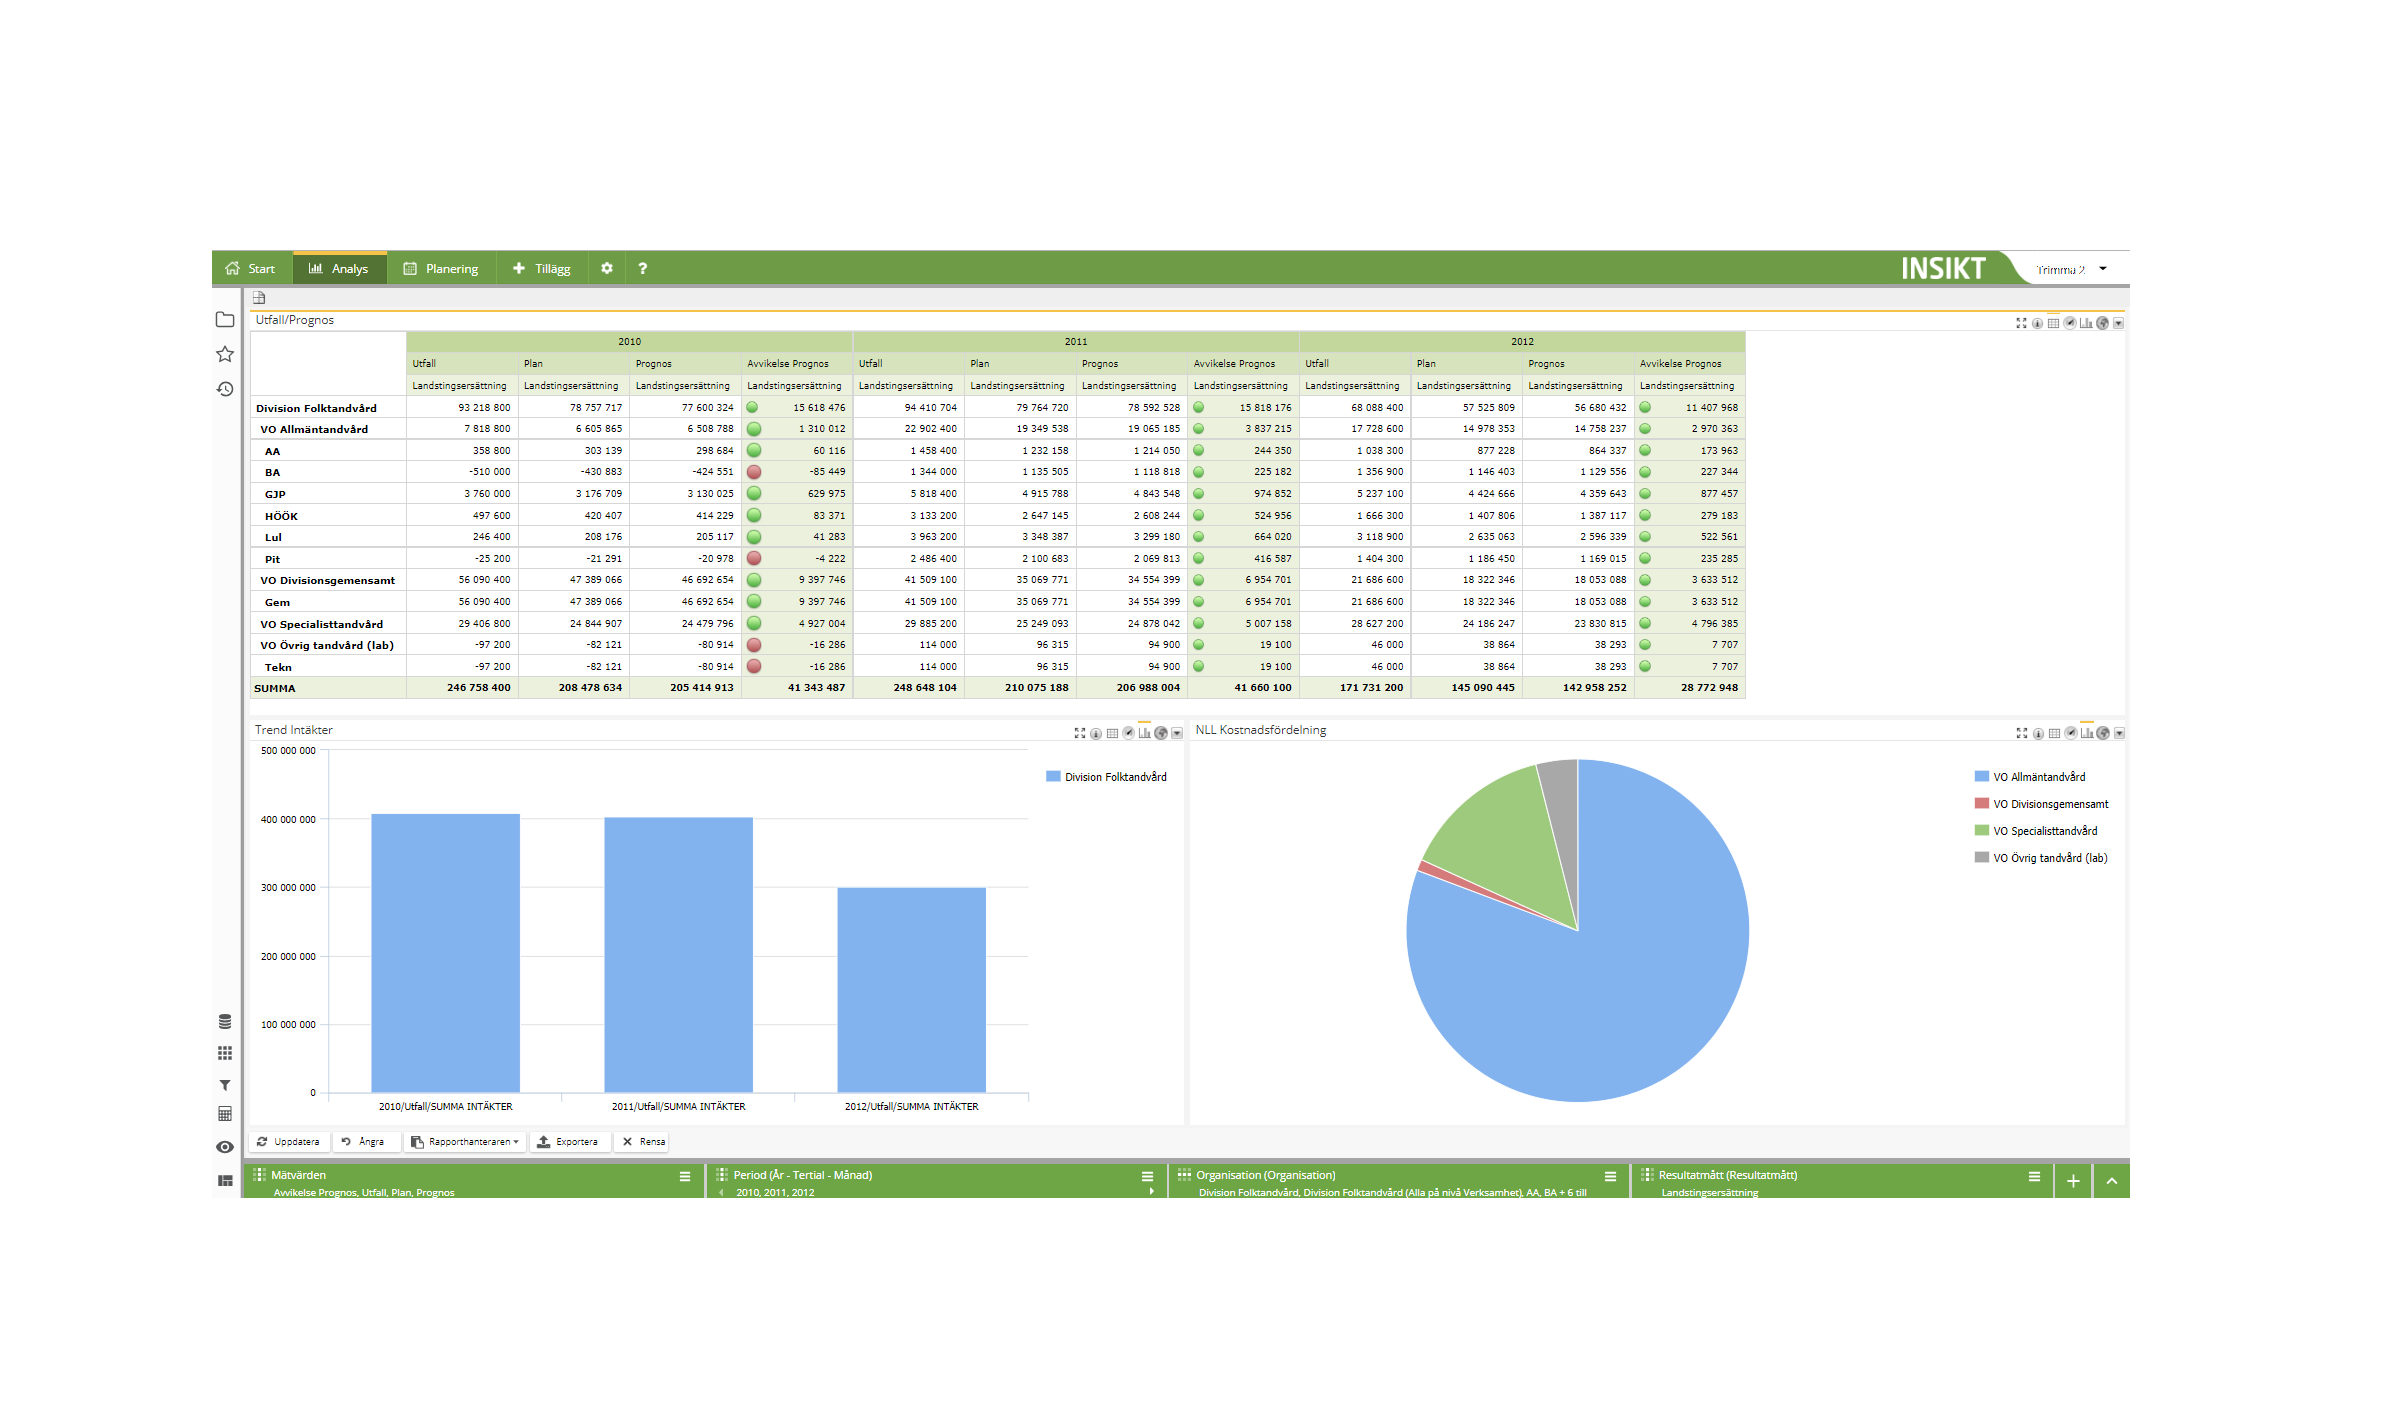Click the layout panel sidebar icon
The image size is (2406, 1426).
225,1181
